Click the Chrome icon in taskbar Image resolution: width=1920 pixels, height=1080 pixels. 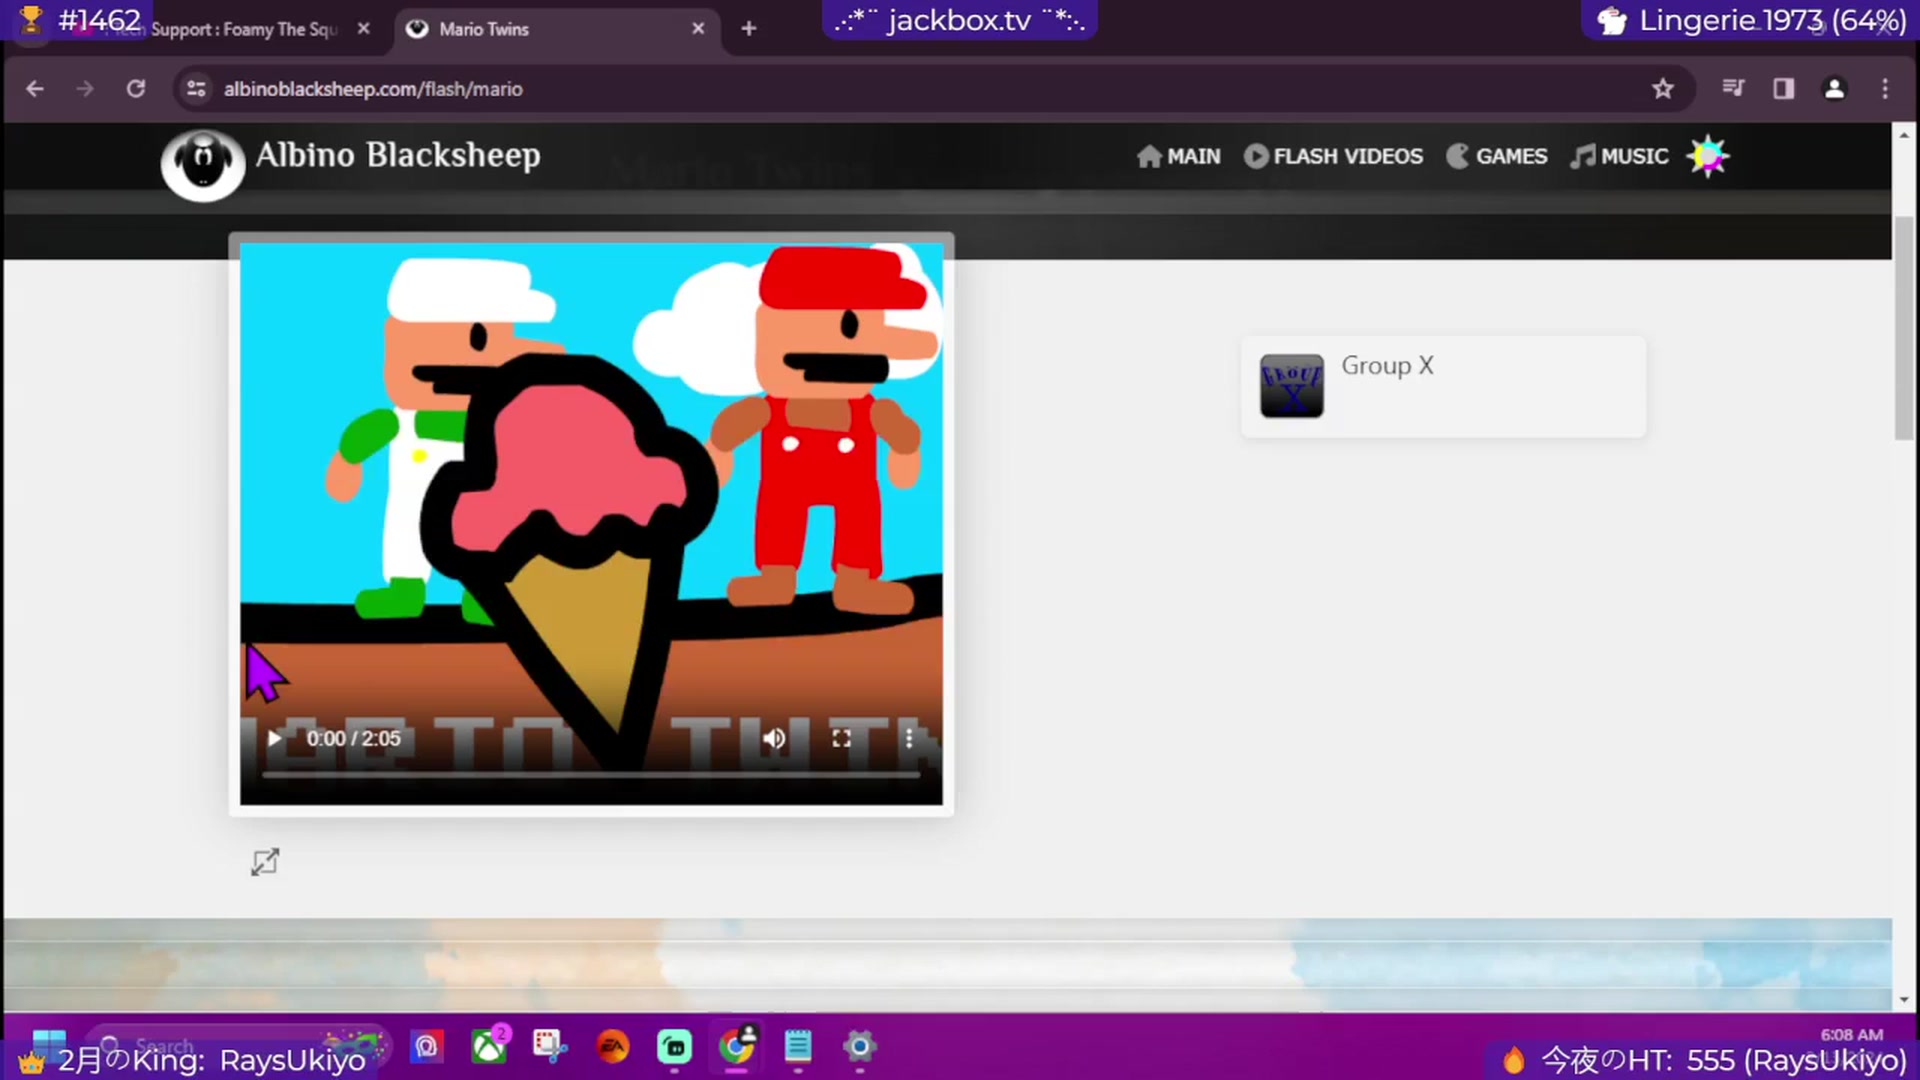tap(736, 1047)
